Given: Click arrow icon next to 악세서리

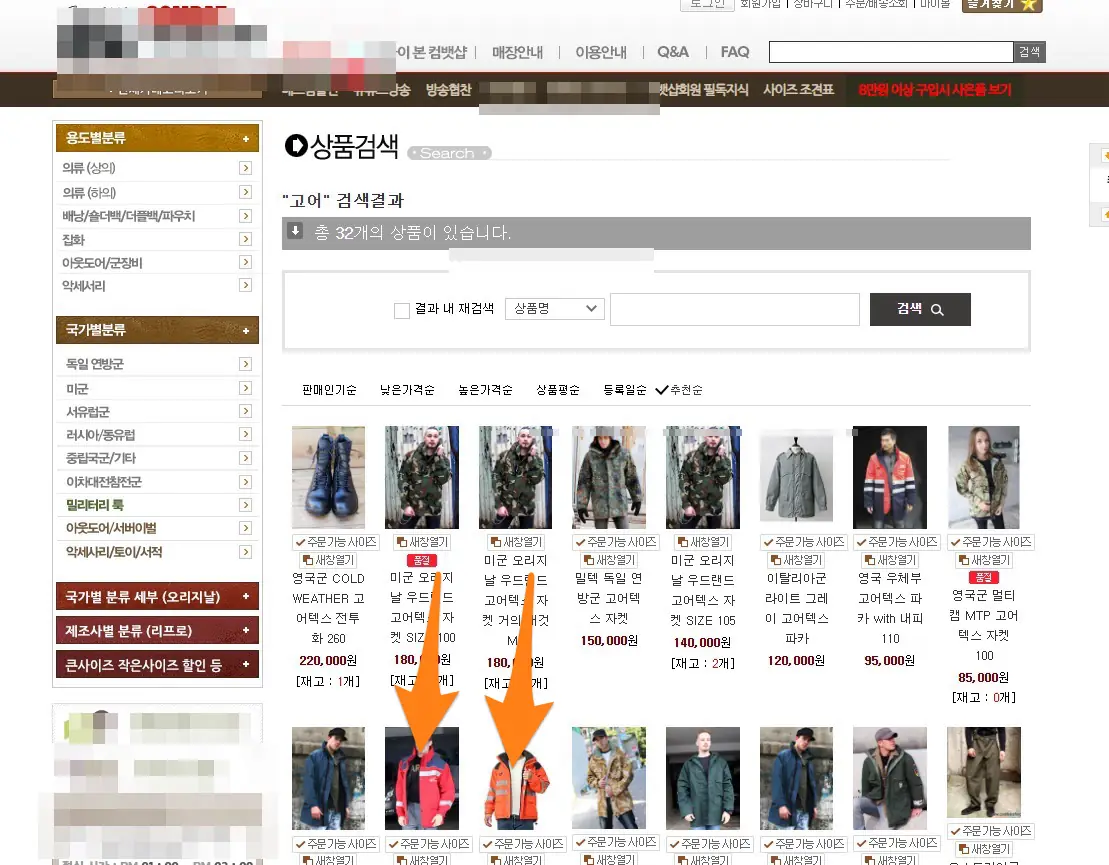Looking at the screenshot, I should tap(245, 286).
